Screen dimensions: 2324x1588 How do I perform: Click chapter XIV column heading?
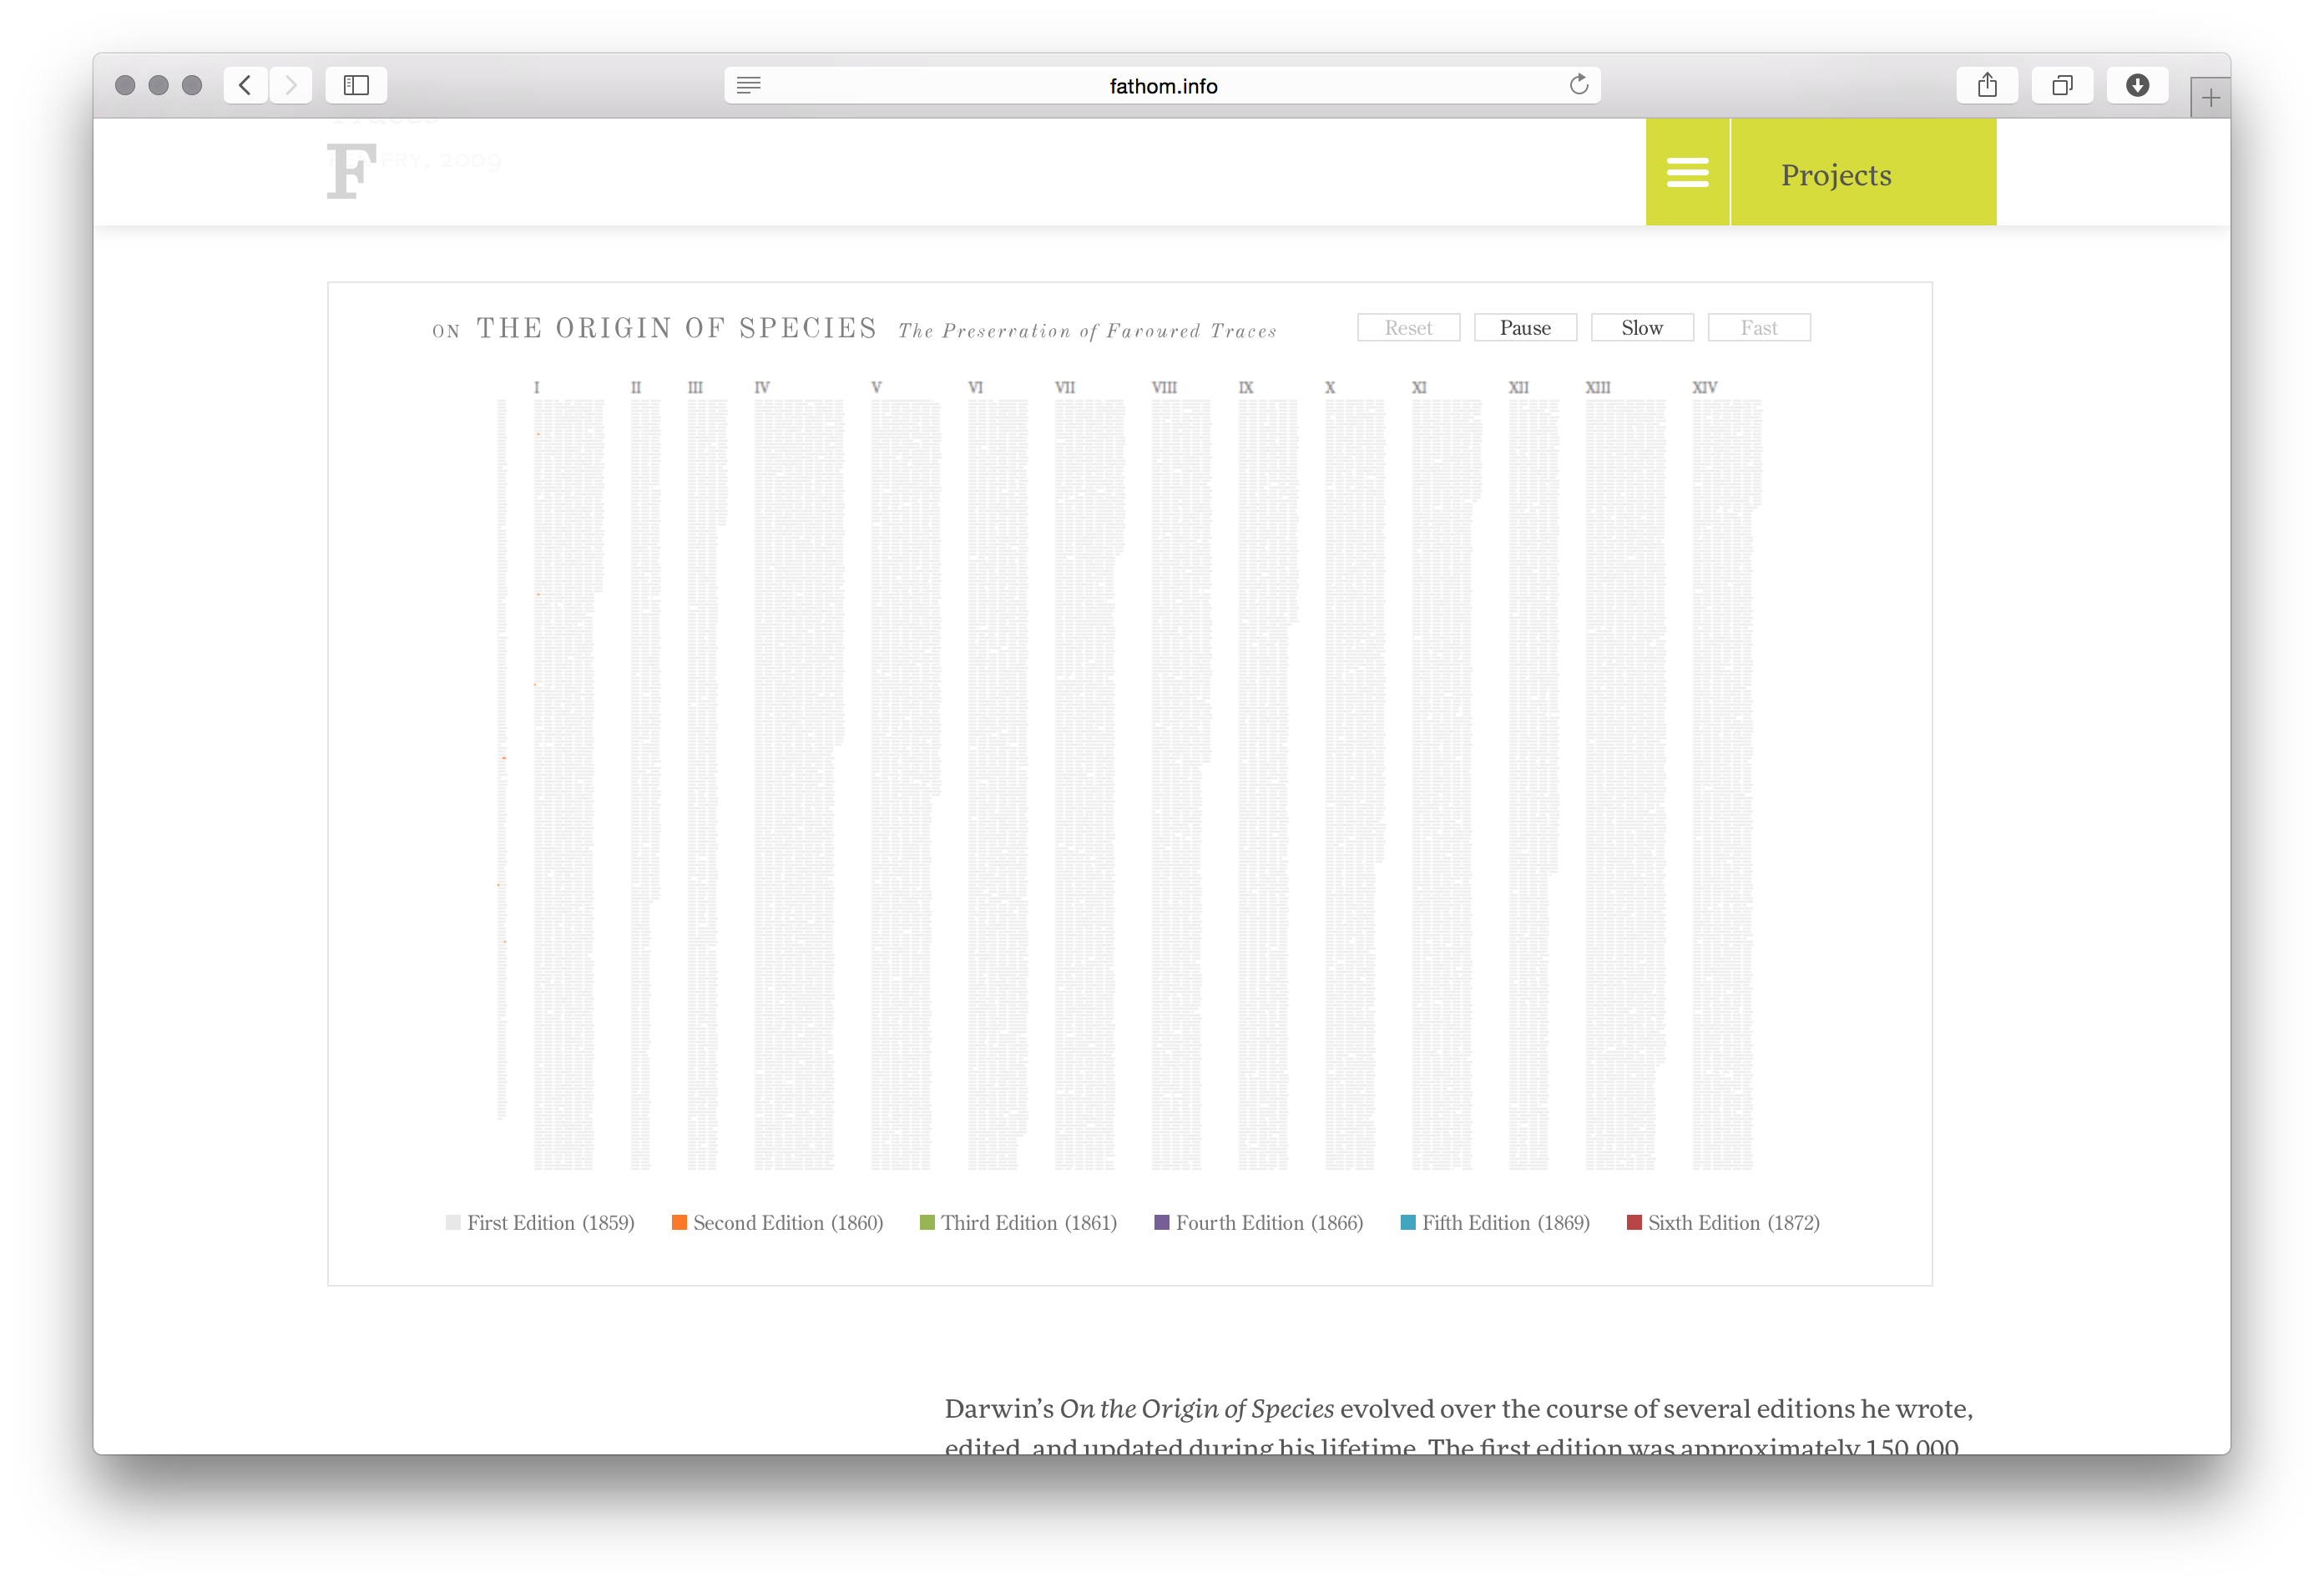click(1704, 387)
